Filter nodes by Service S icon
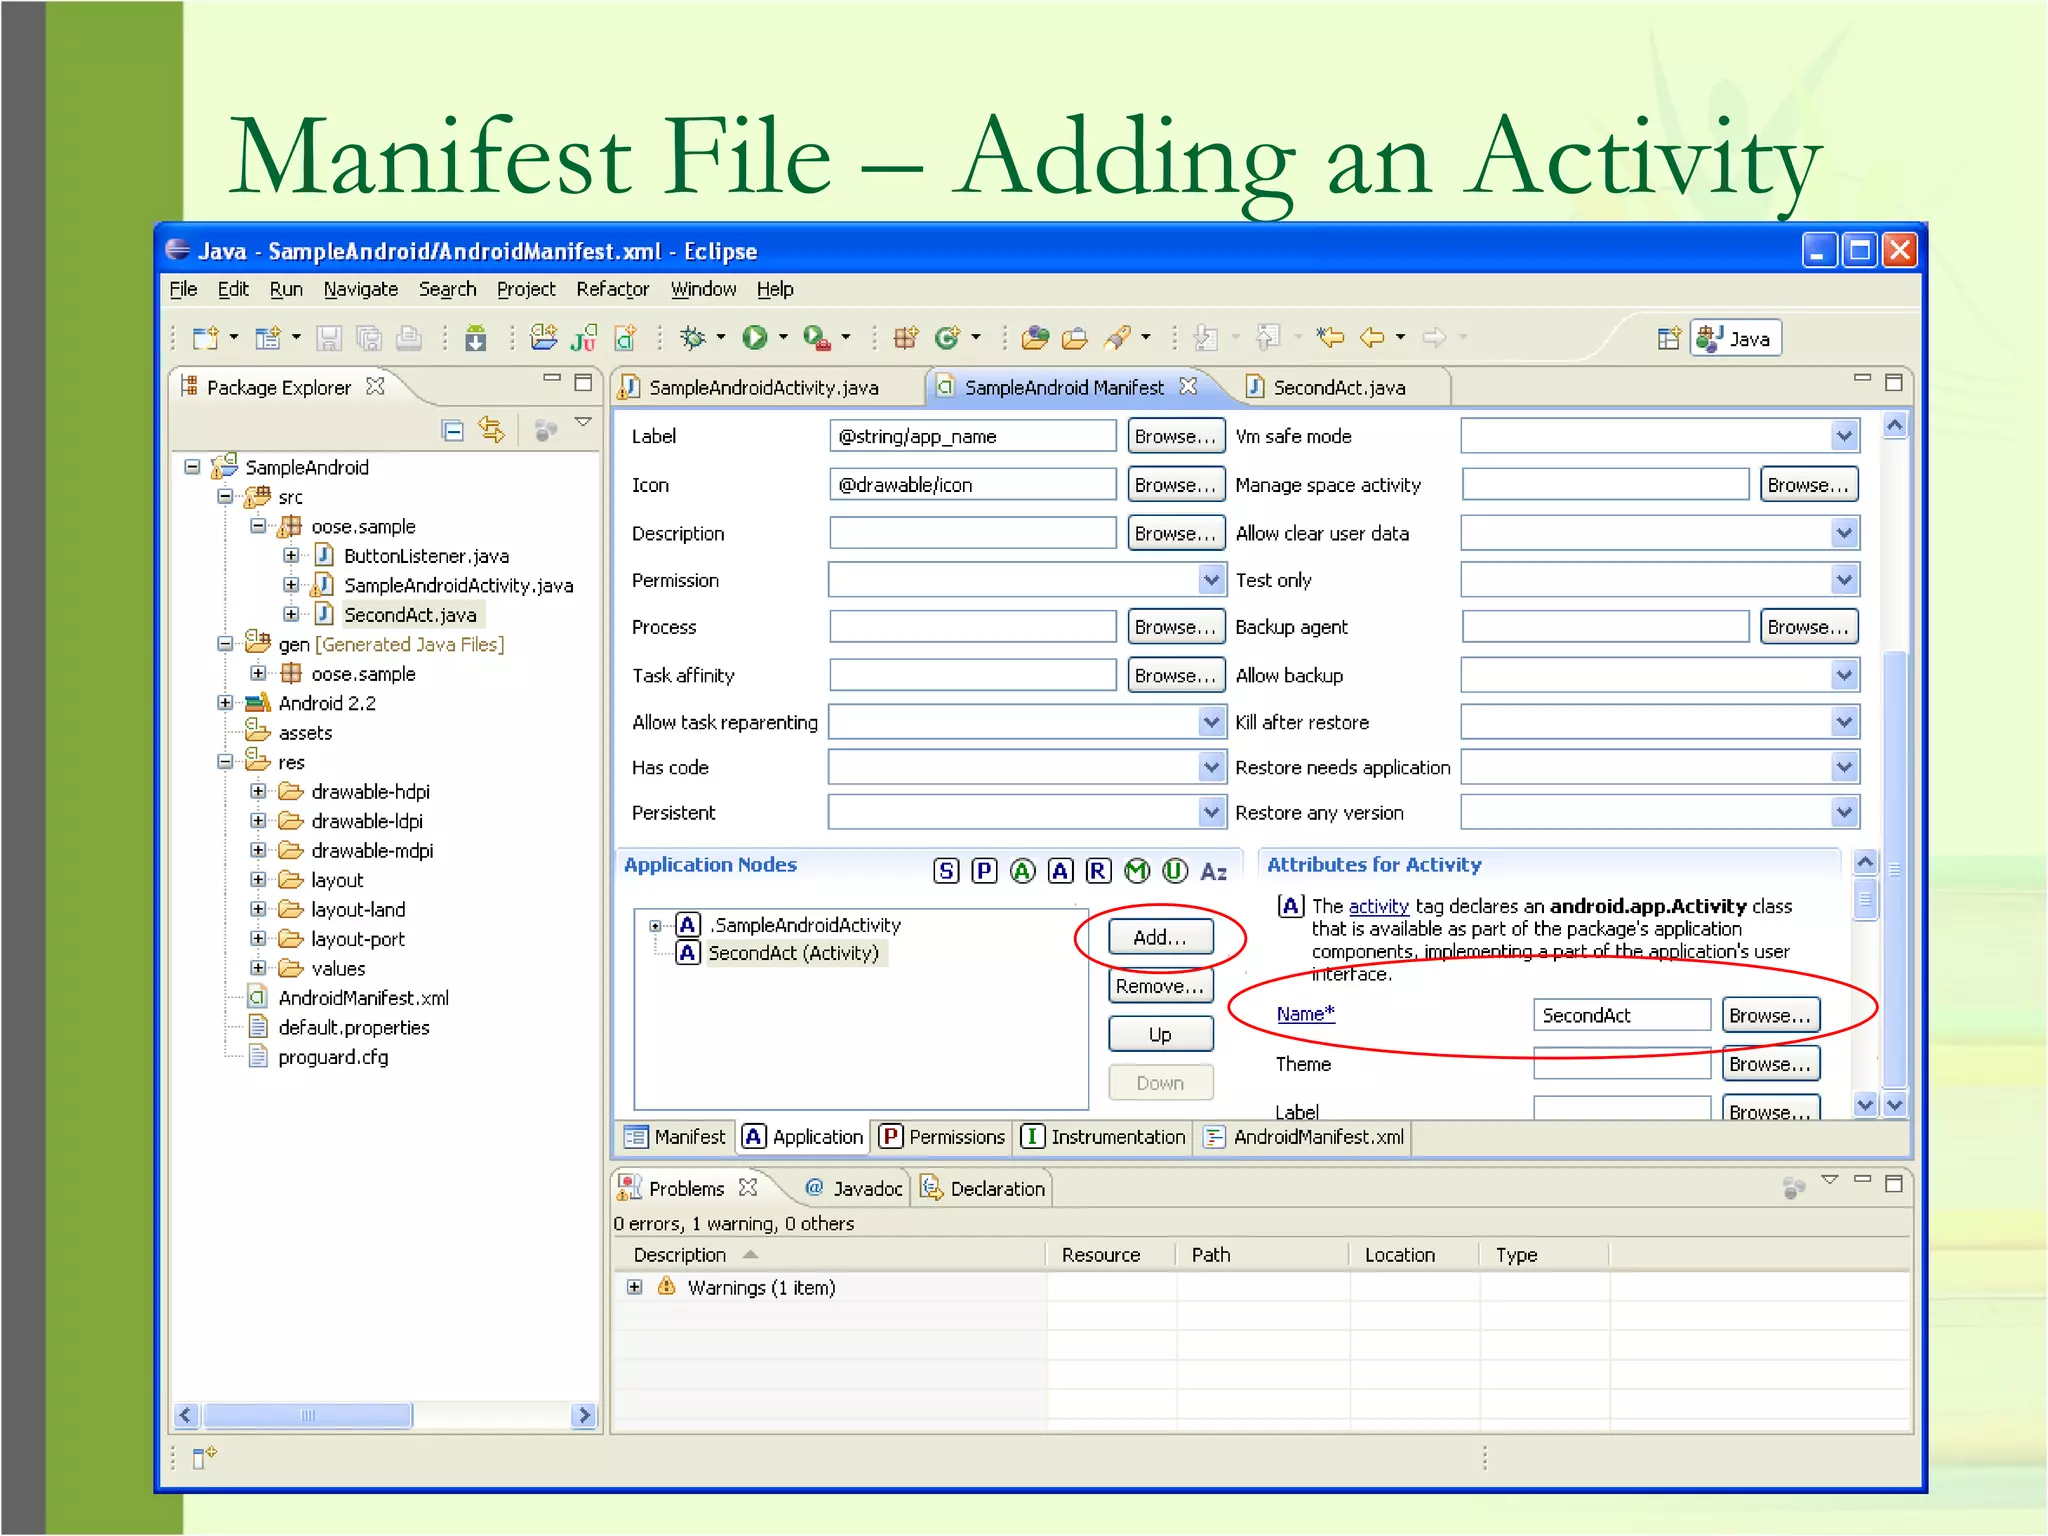Viewport: 2048px width, 1536px height. point(946,871)
